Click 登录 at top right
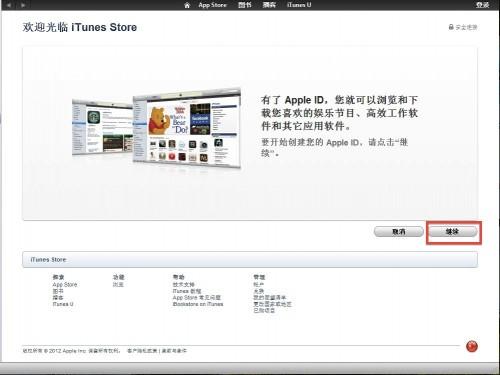This screenshot has width=500, height=375. (x=482, y=5)
